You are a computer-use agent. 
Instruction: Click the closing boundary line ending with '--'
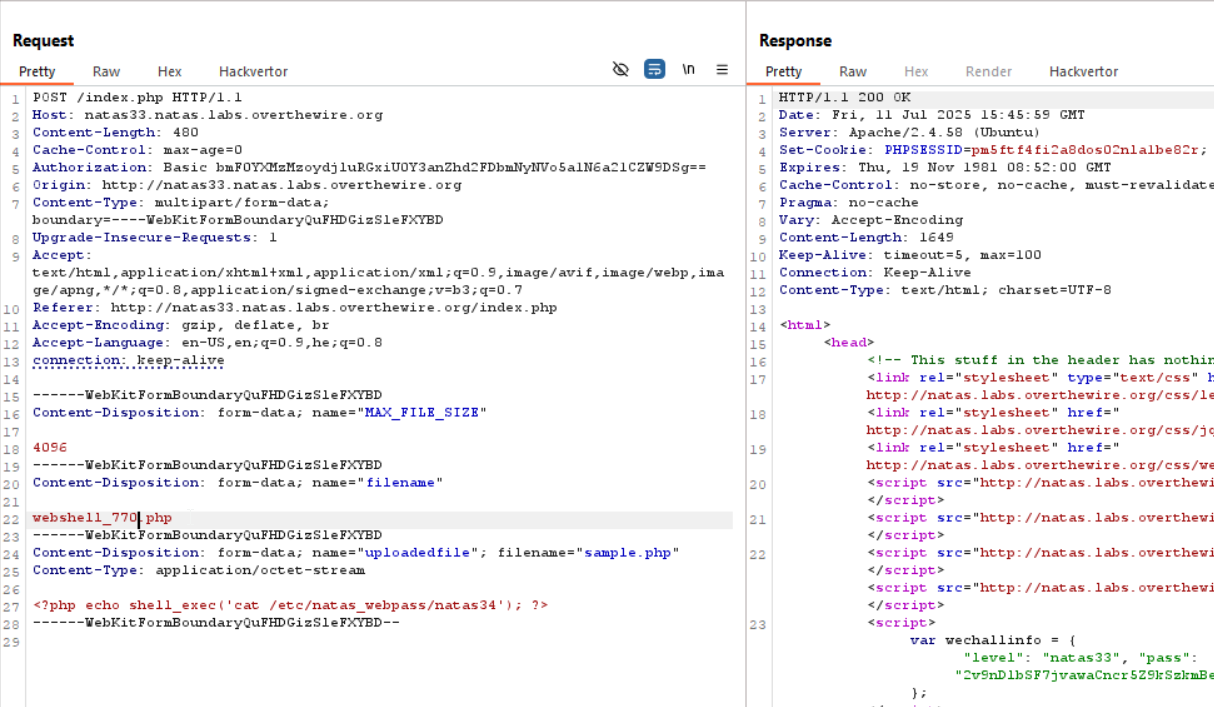(x=216, y=622)
